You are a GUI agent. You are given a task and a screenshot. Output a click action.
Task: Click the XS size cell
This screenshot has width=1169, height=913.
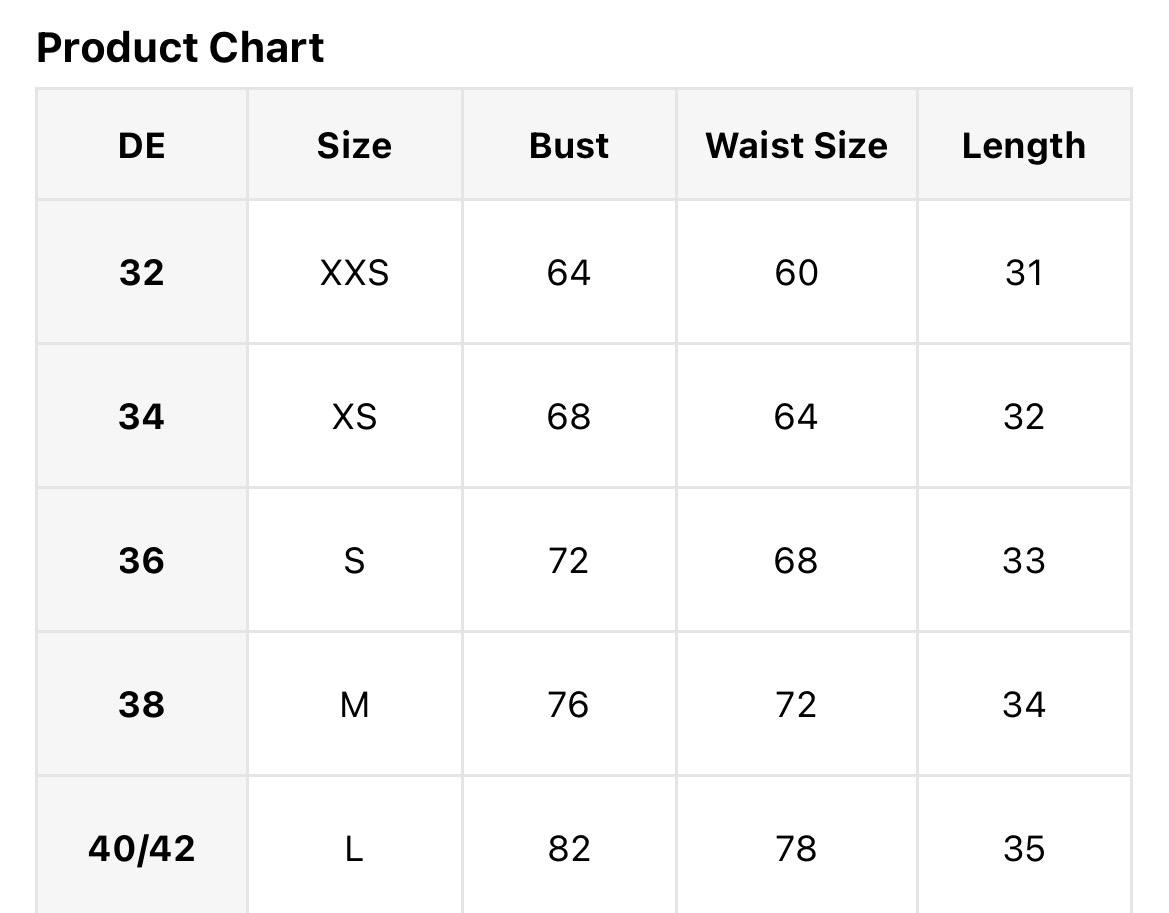pyautogui.click(x=354, y=416)
